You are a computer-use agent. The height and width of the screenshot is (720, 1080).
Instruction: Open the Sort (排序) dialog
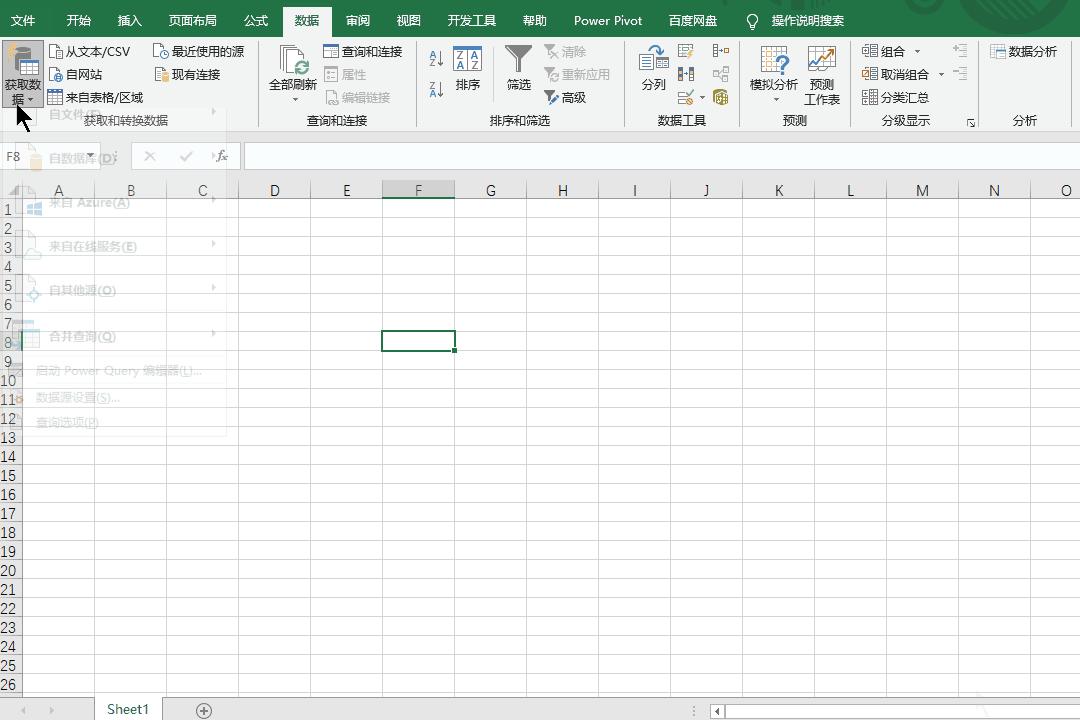point(468,68)
